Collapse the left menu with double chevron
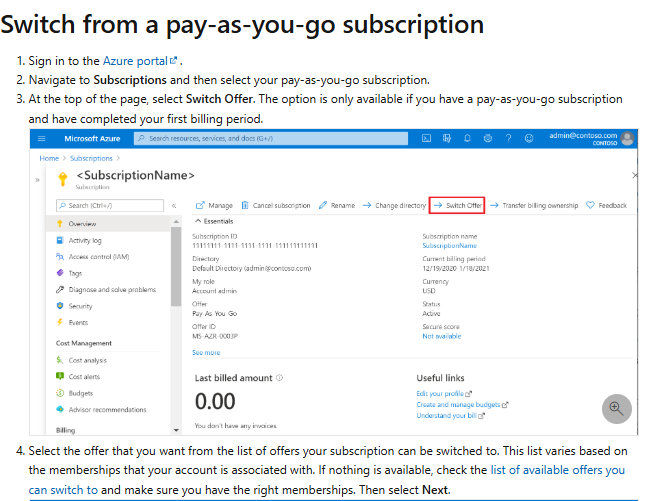 click(x=174, y=206)
